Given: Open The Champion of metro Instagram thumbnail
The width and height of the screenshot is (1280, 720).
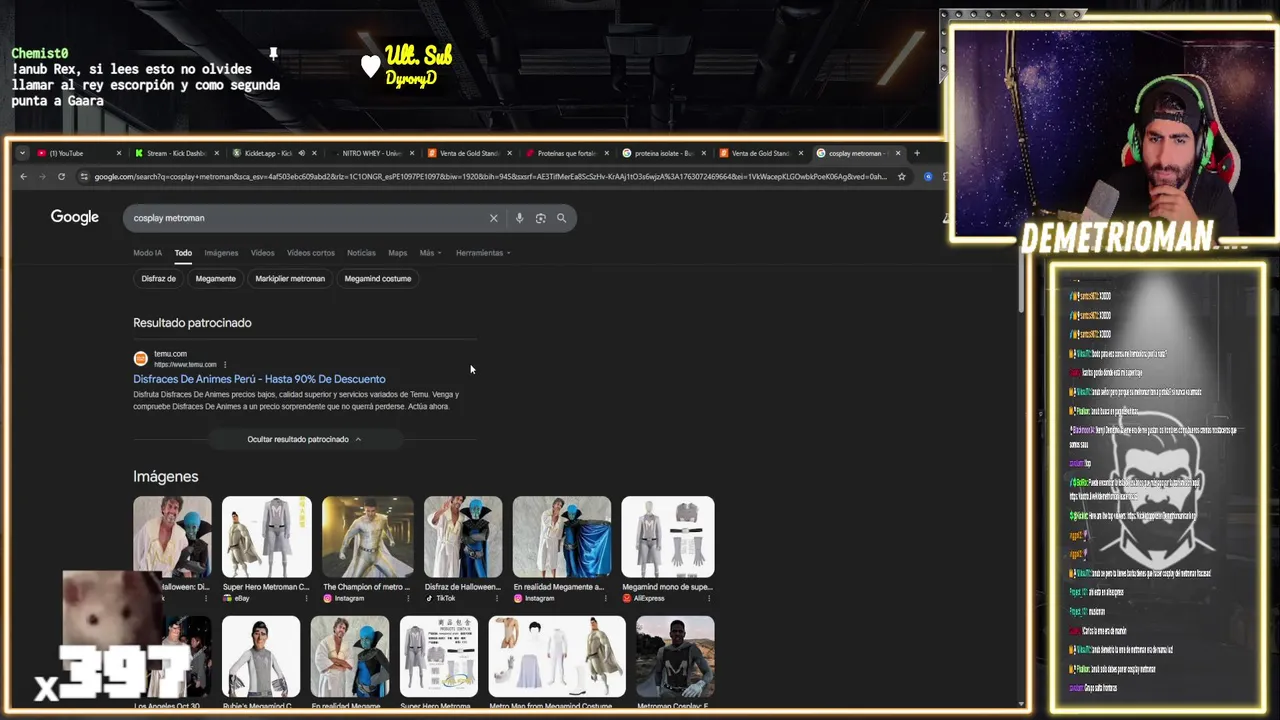Looking at the screenshot, I should coord(368,537).
